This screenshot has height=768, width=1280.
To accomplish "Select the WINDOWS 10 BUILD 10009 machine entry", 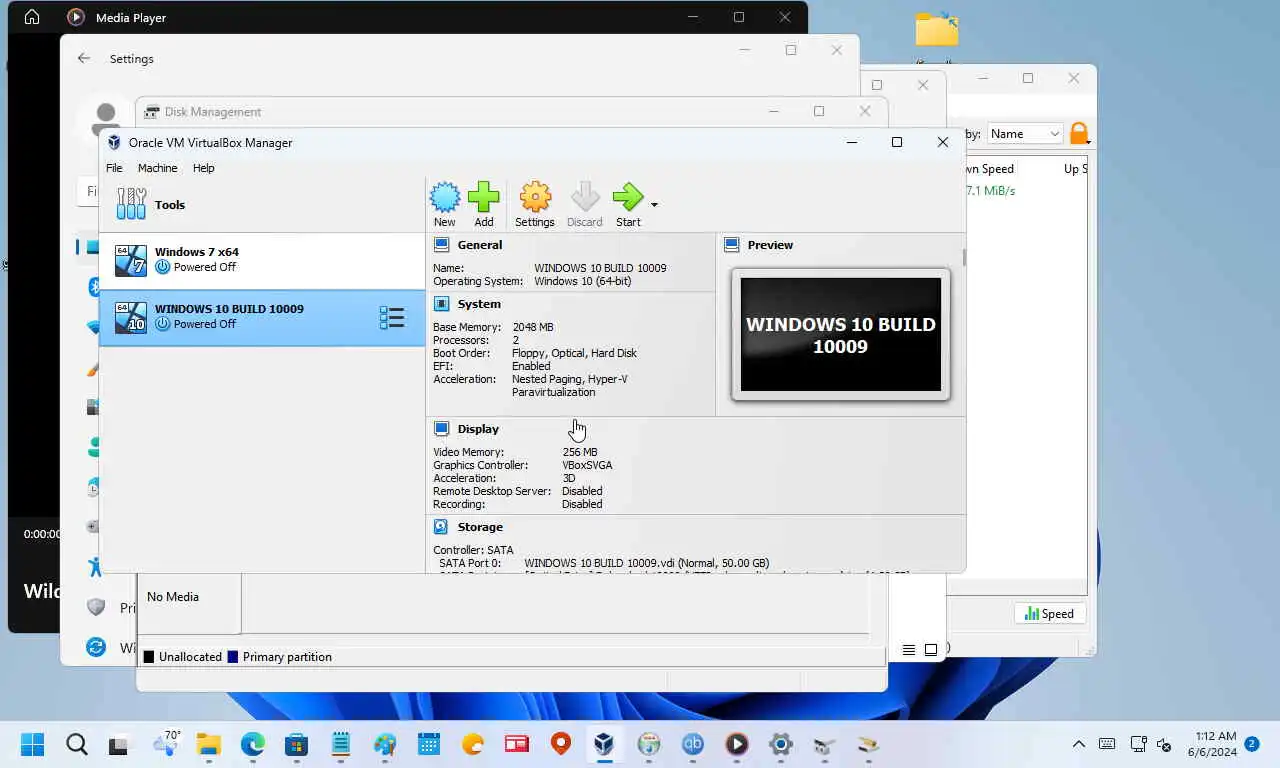I will pyautogui.click(x=262, y=317).
